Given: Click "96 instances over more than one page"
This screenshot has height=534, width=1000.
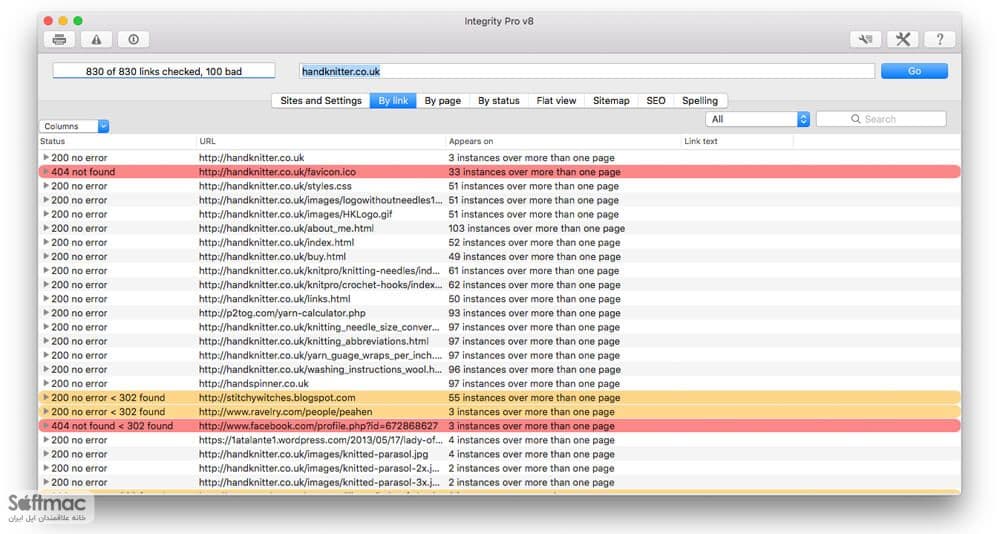Looking at the screenshot, I should tap(534, 369).
